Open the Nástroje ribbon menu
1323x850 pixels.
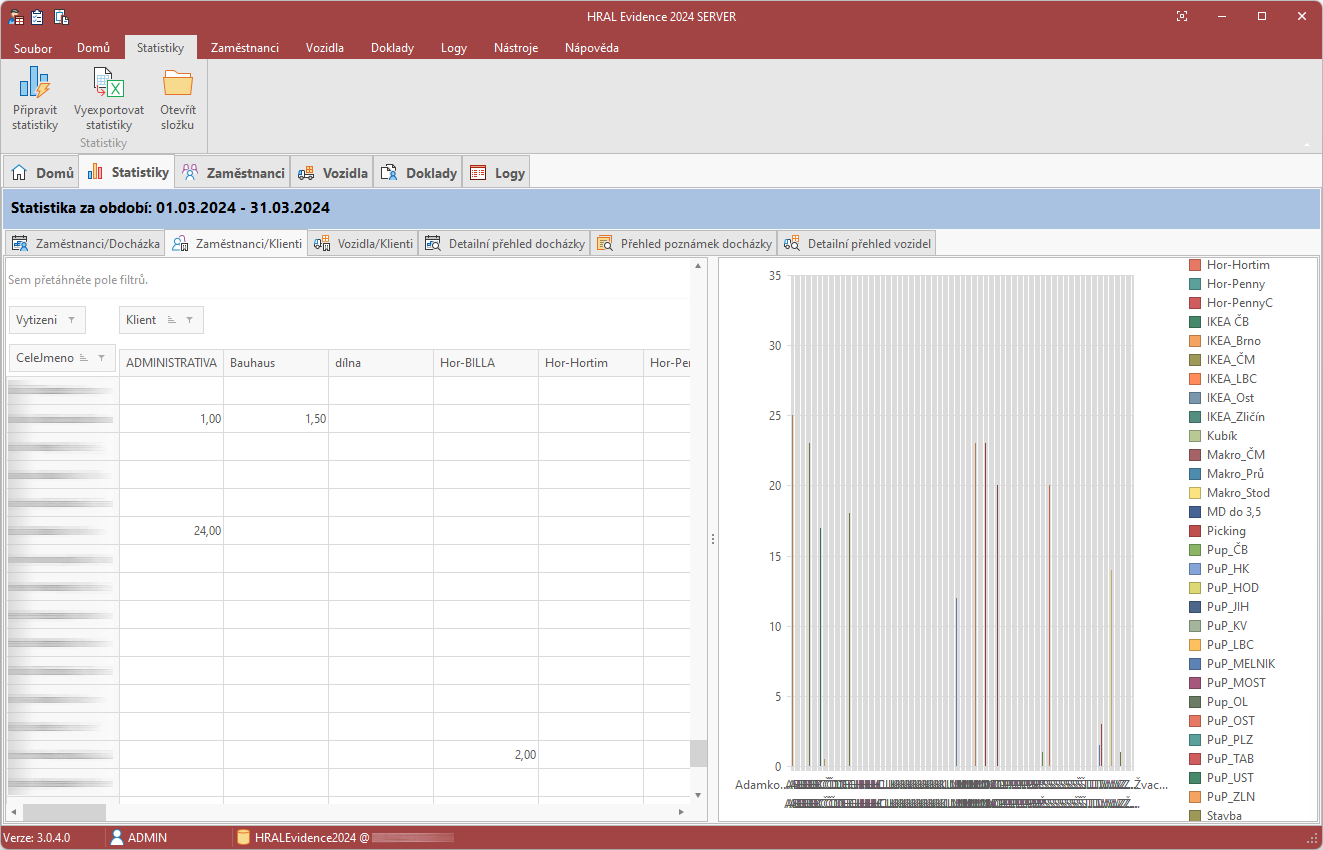[516, 47]
